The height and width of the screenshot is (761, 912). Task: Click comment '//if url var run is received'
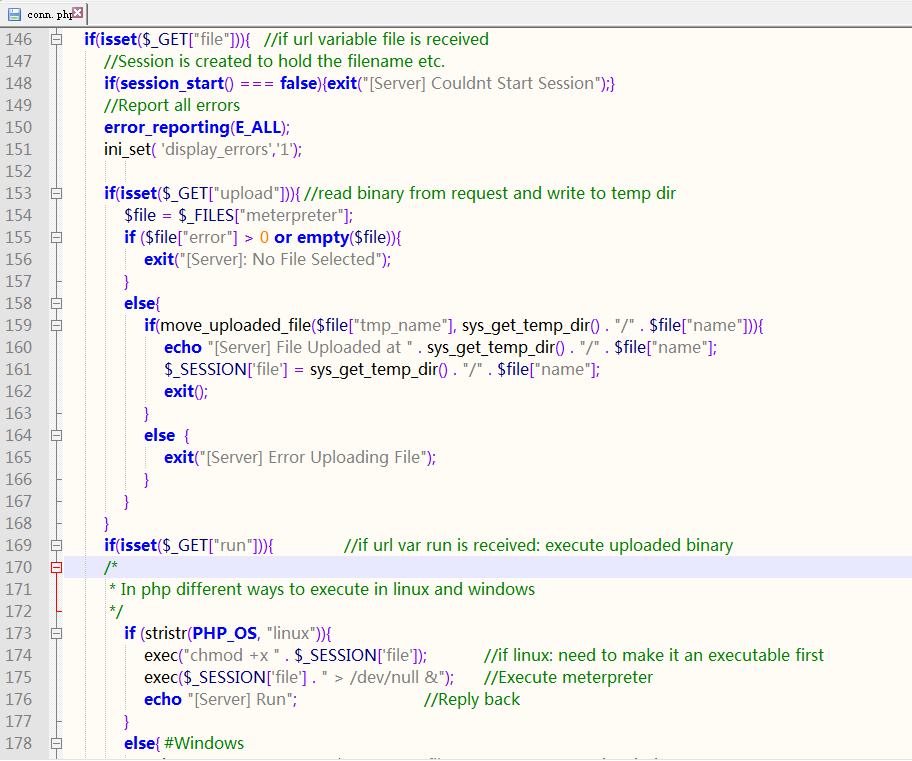538,546
